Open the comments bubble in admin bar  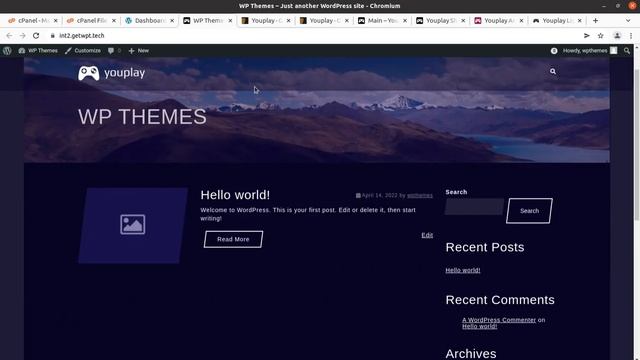[114, 51]
